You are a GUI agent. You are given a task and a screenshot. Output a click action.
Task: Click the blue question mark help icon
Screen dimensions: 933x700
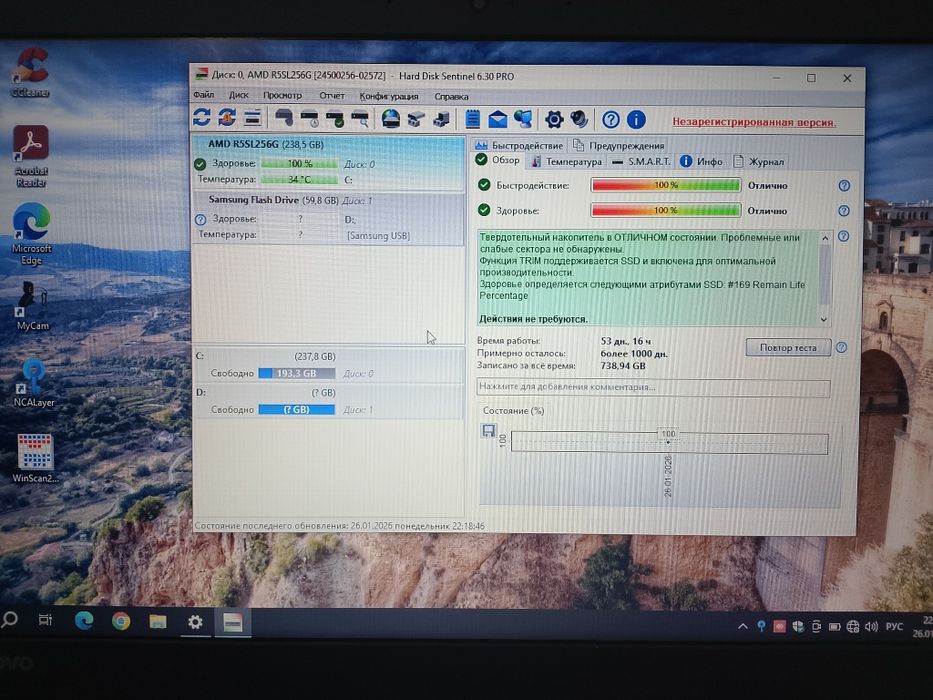pos(610,120)
